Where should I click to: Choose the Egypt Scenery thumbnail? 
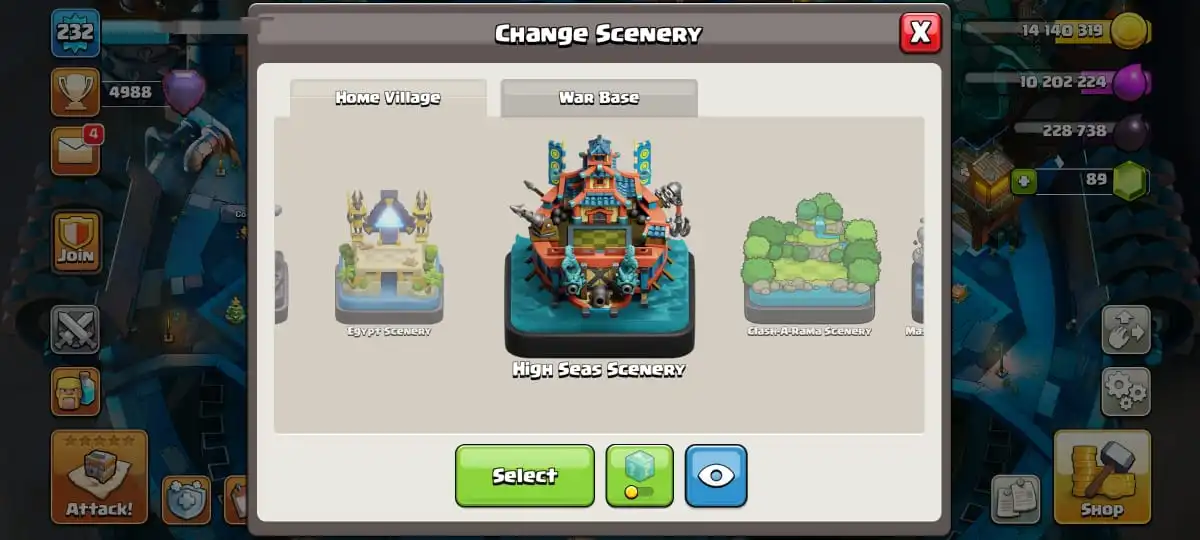click(389, 260)
